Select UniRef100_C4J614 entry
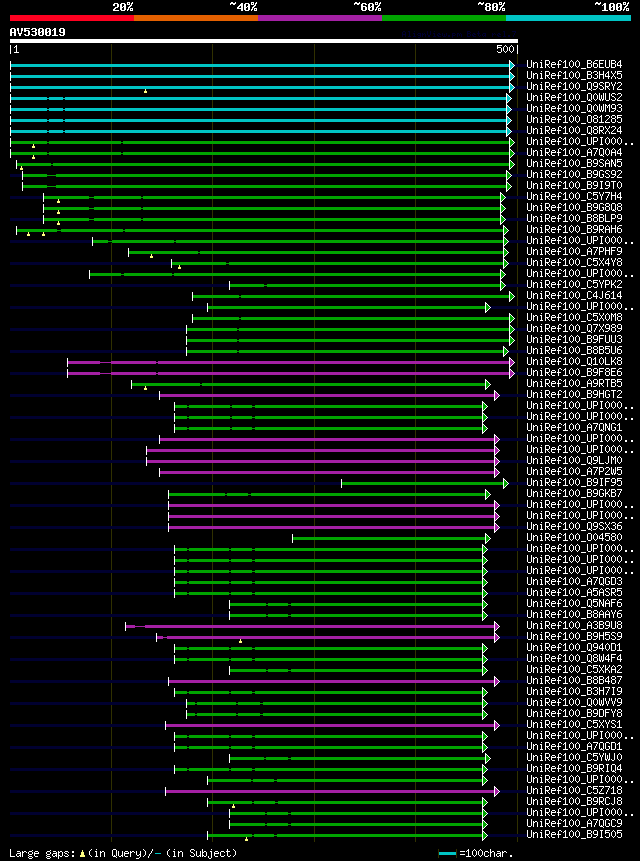 click(x=574, y=295)
